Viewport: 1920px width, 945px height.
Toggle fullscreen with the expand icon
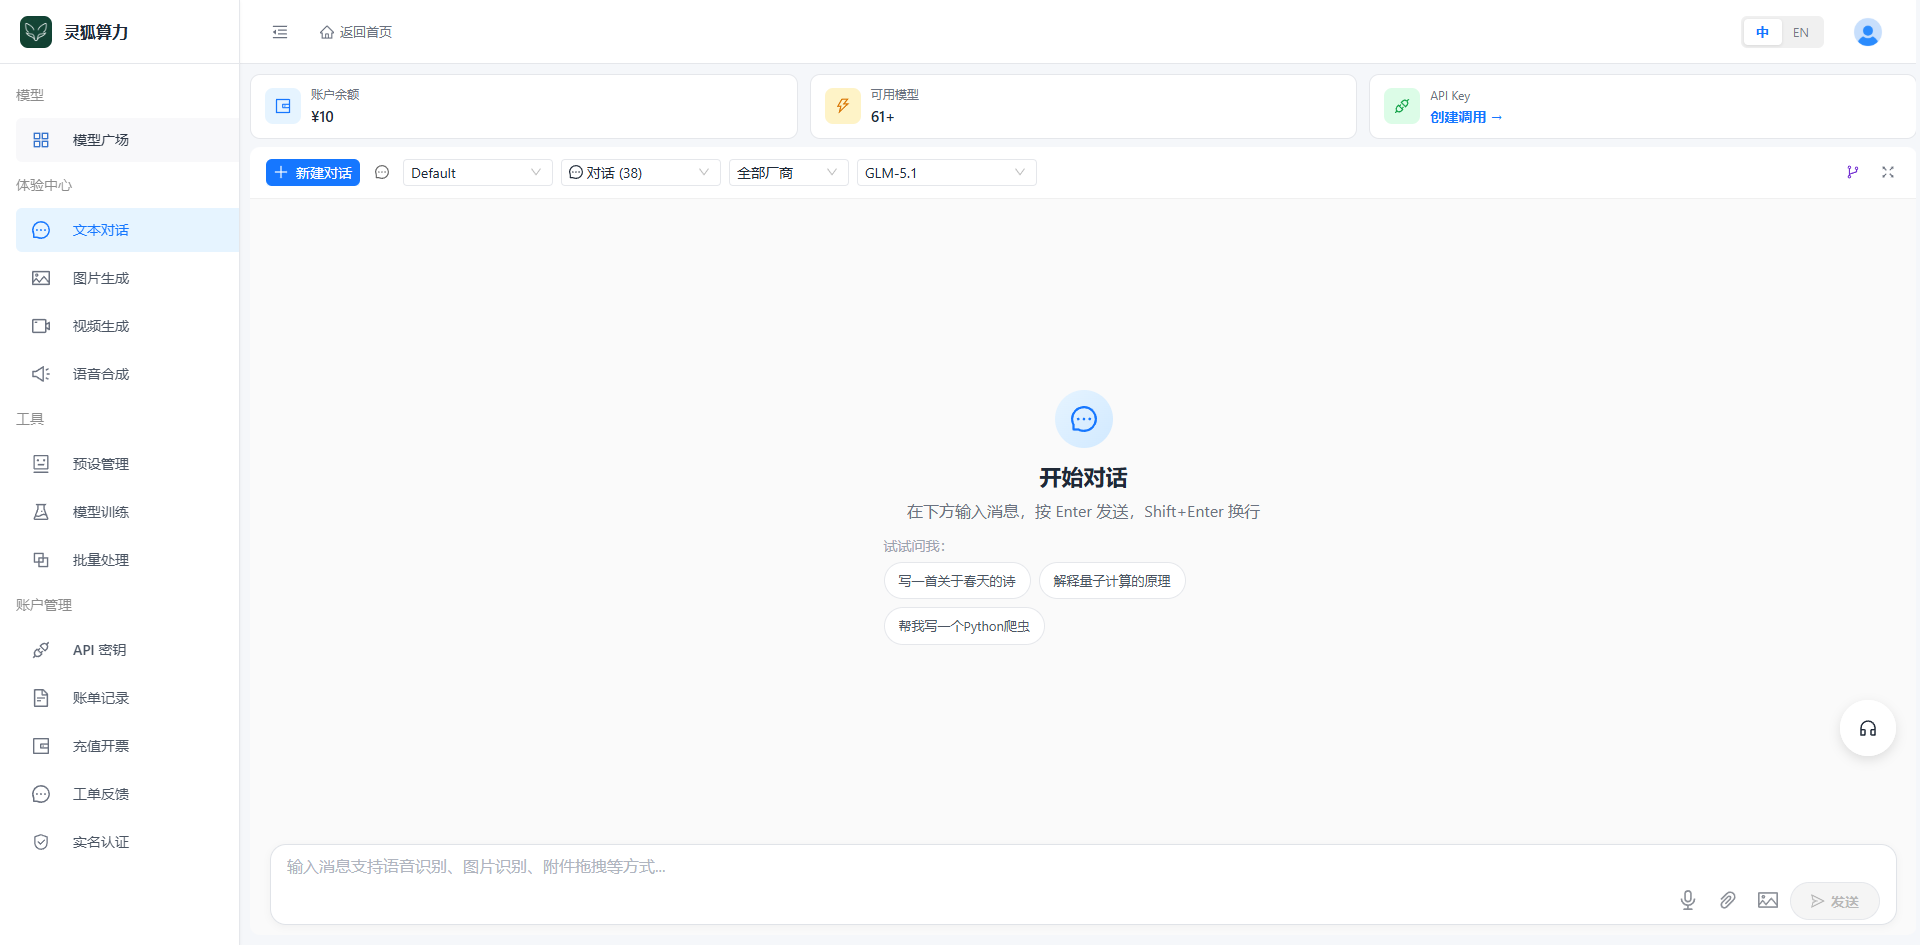pyautogui.click(x=1888, y=172)
